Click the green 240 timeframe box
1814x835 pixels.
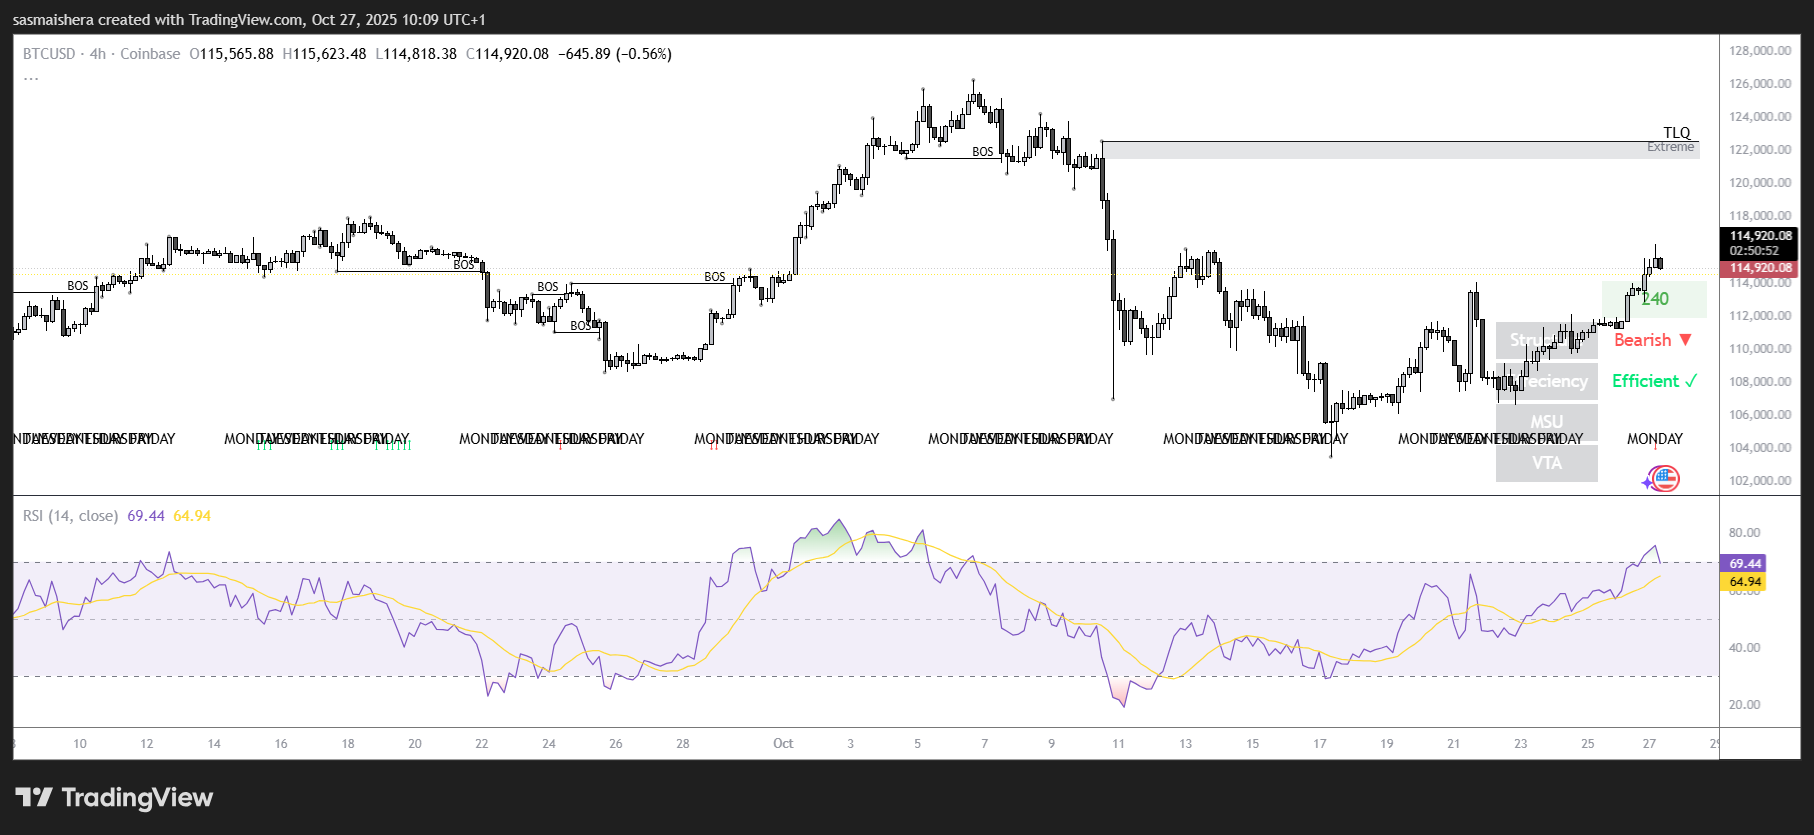click(1654, 299)
